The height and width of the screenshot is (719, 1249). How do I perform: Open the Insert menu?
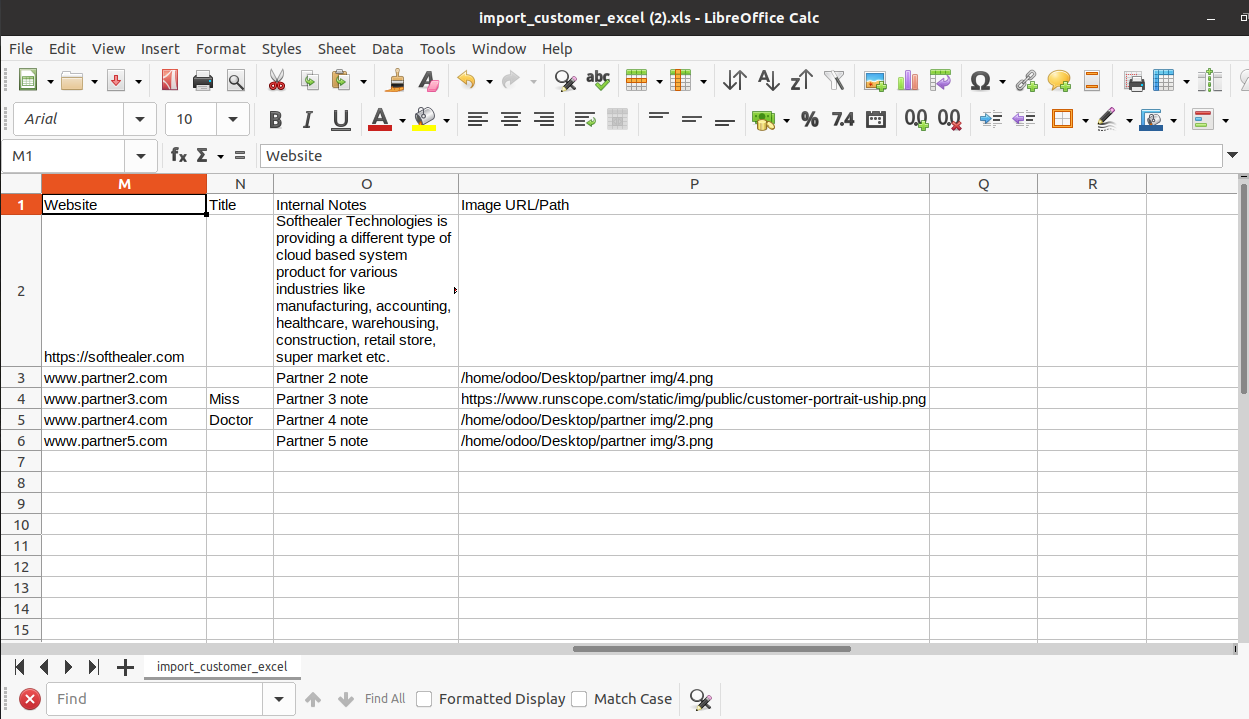(160, 48)
